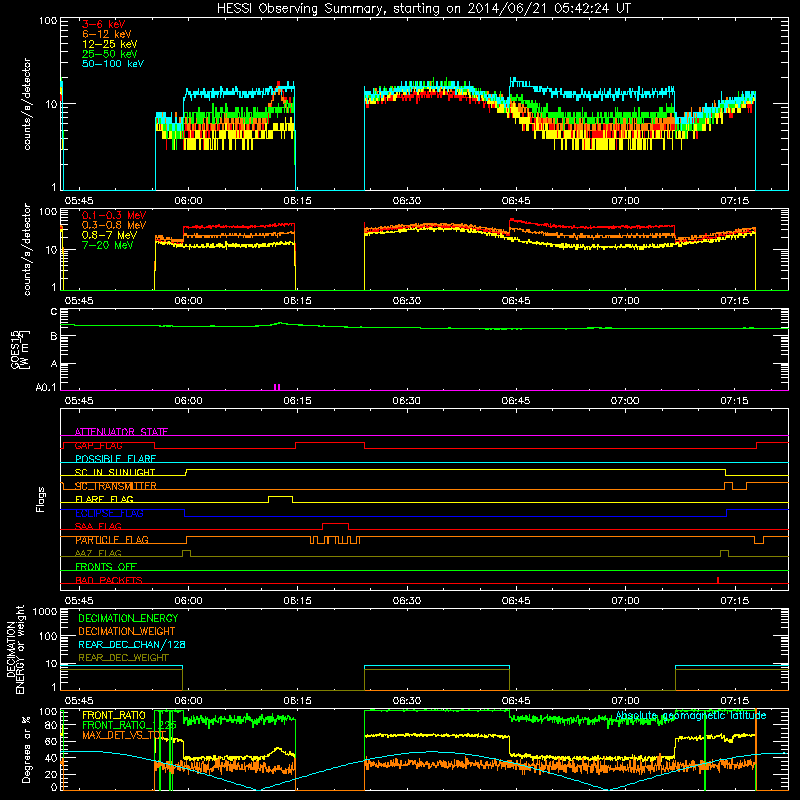Click the 0.3-0.8 MeV legend entry
The width and height of the screenshot is (800, 800).
(x=114, y=225)
